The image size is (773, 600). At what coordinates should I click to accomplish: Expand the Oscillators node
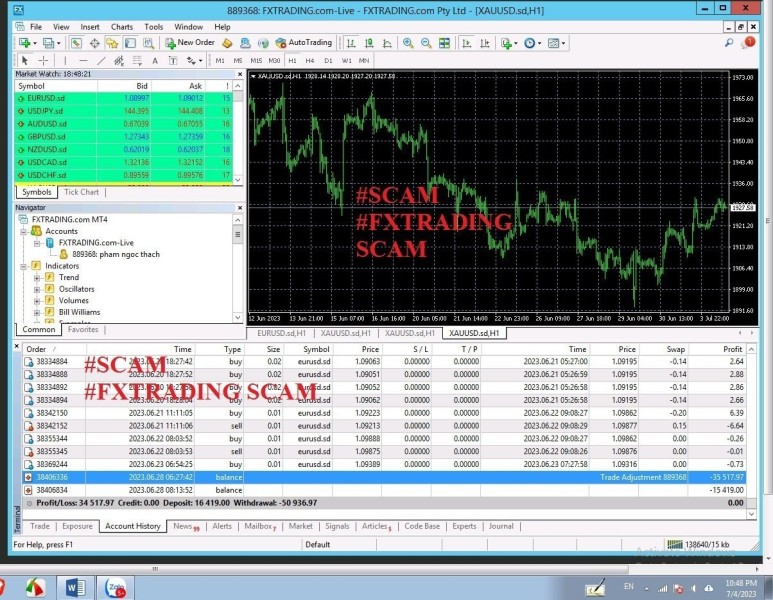pos(37,289)
